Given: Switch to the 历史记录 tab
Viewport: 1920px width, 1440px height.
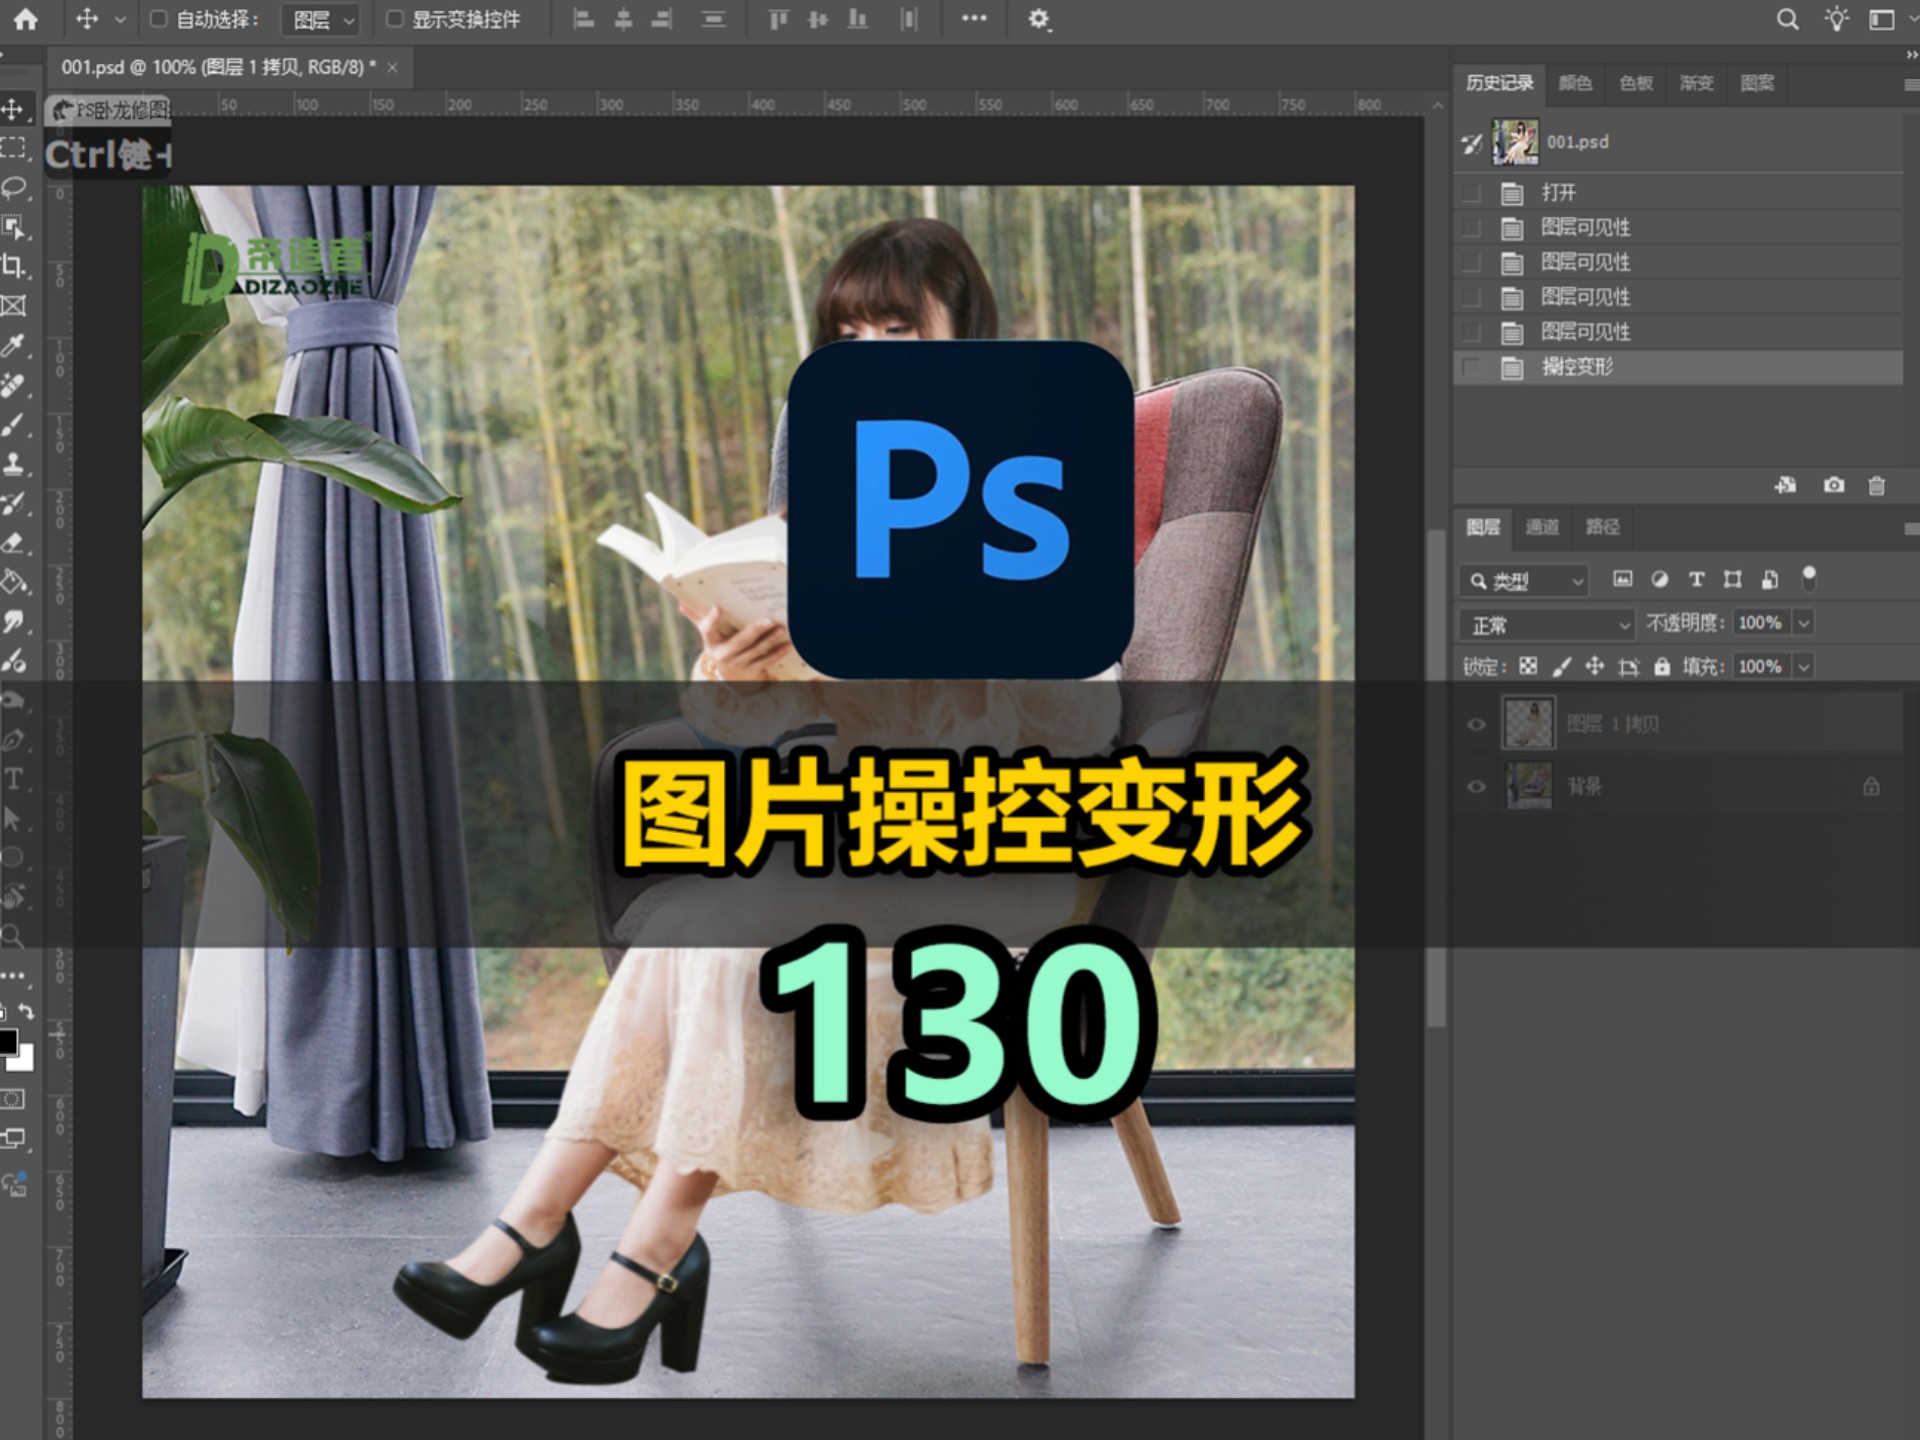Looking at the screenshot, I should pos(1499,83).
